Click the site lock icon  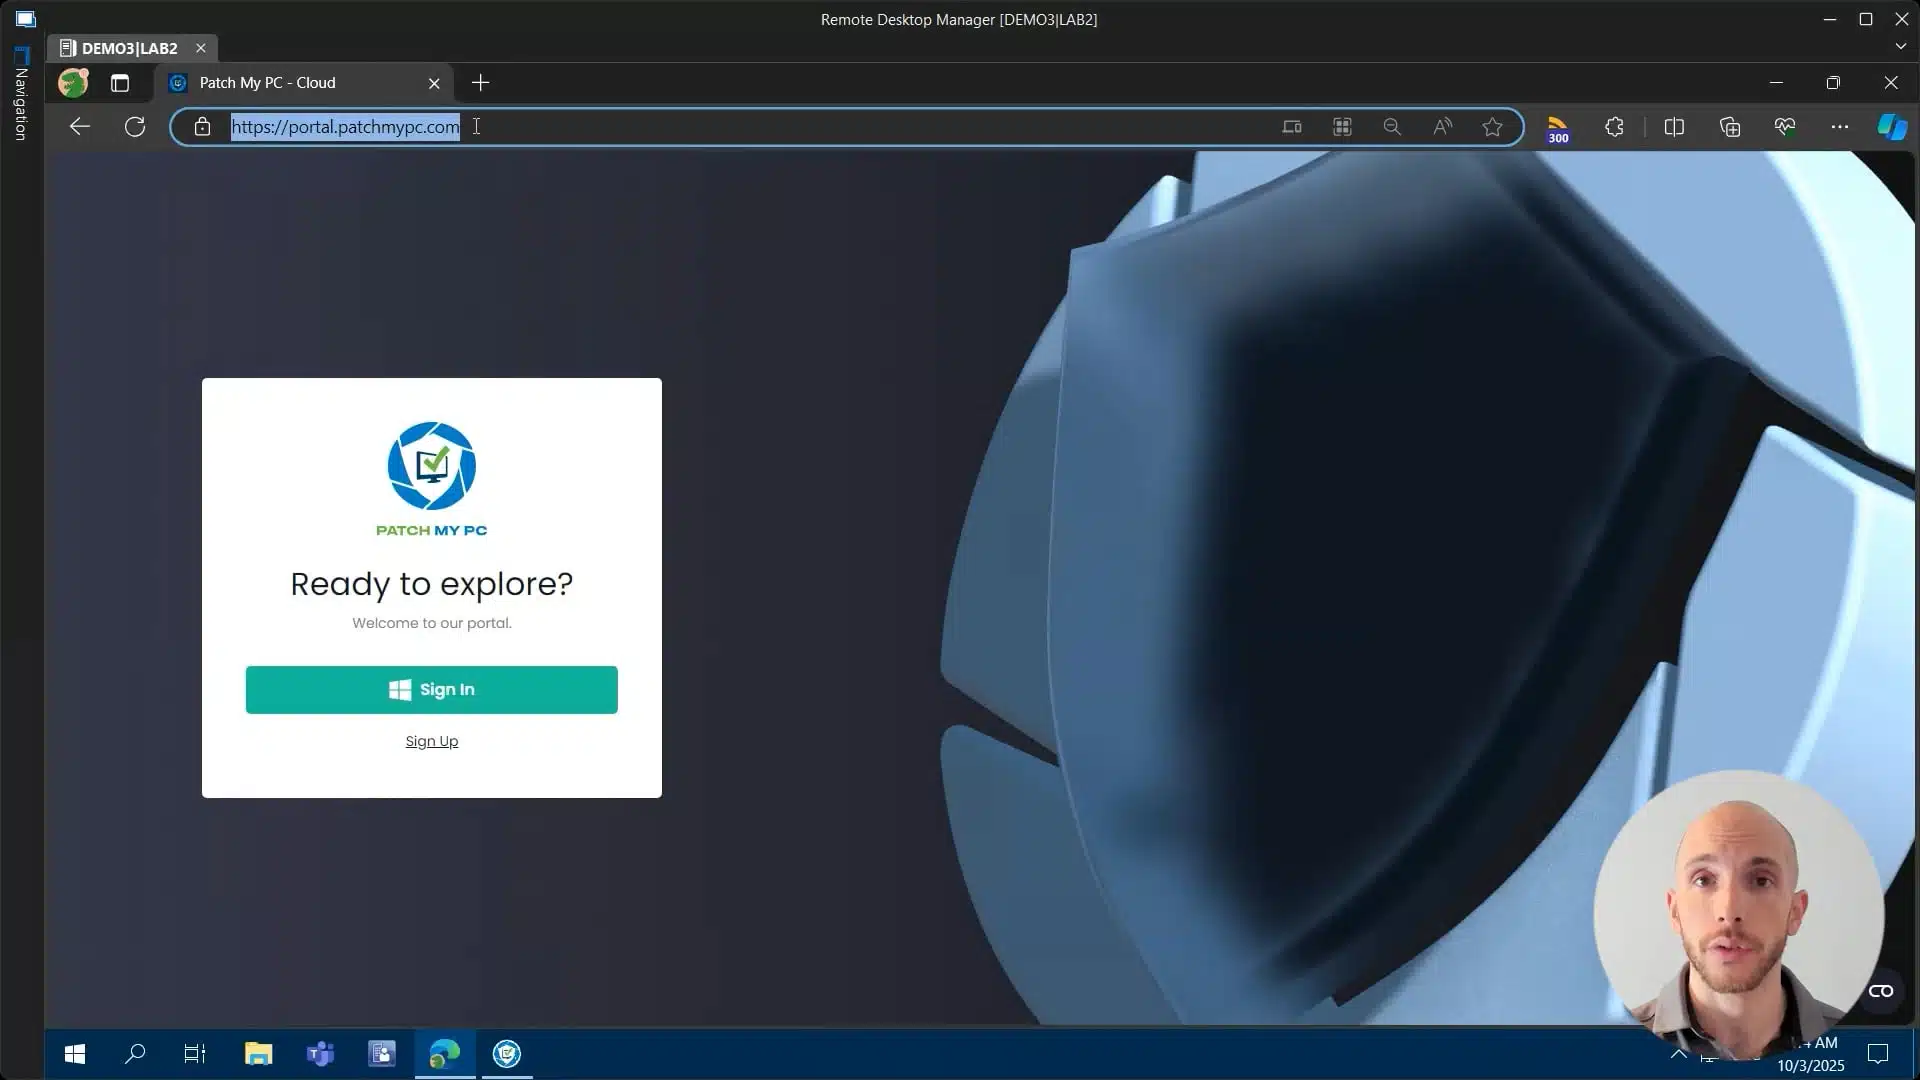tap(203, 127)
